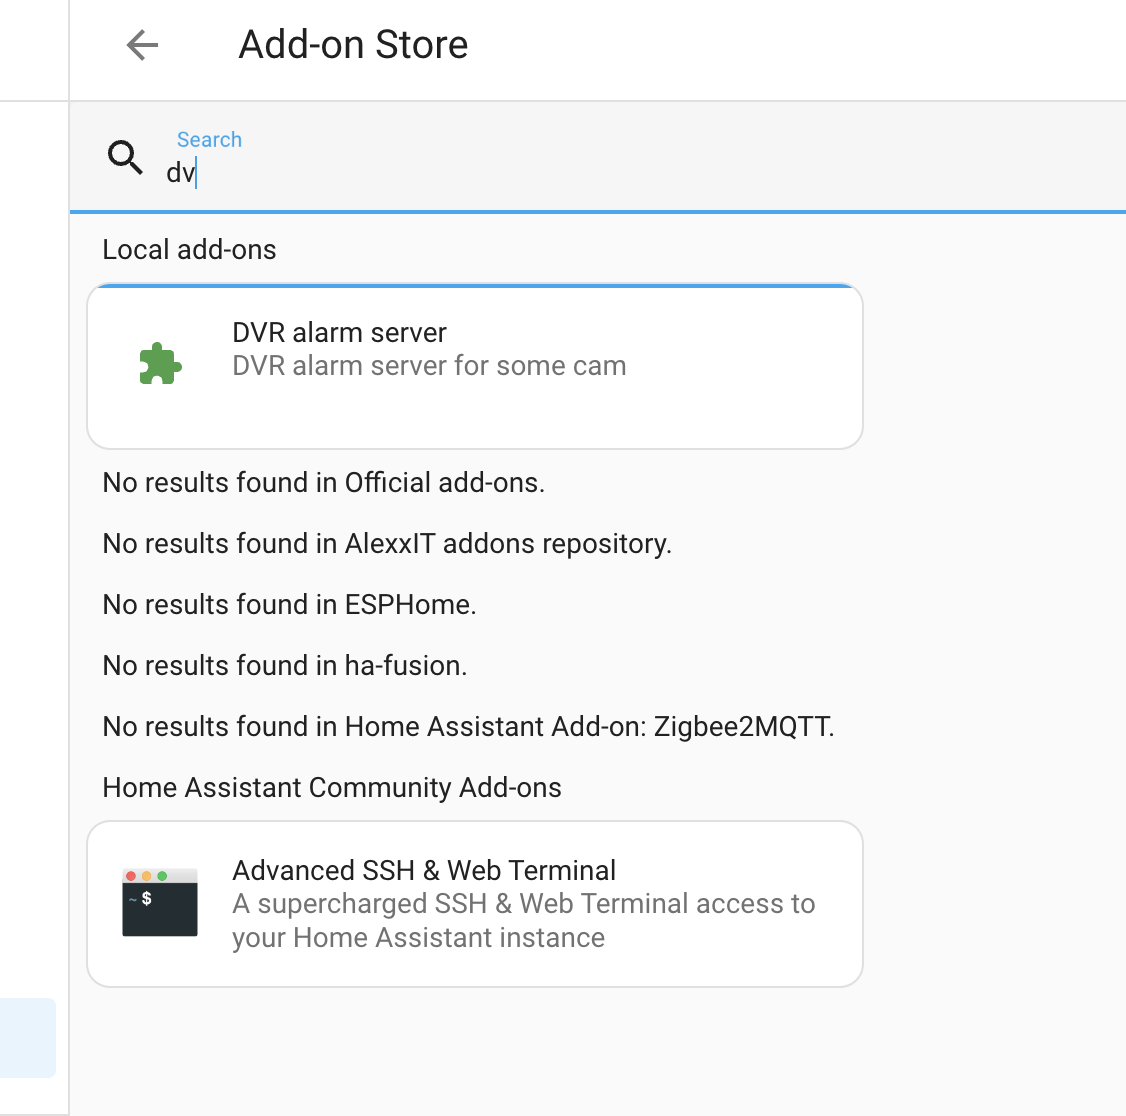Click the "Add-on Store" page title
The image size is (1126, 1116).
(353, 45)
